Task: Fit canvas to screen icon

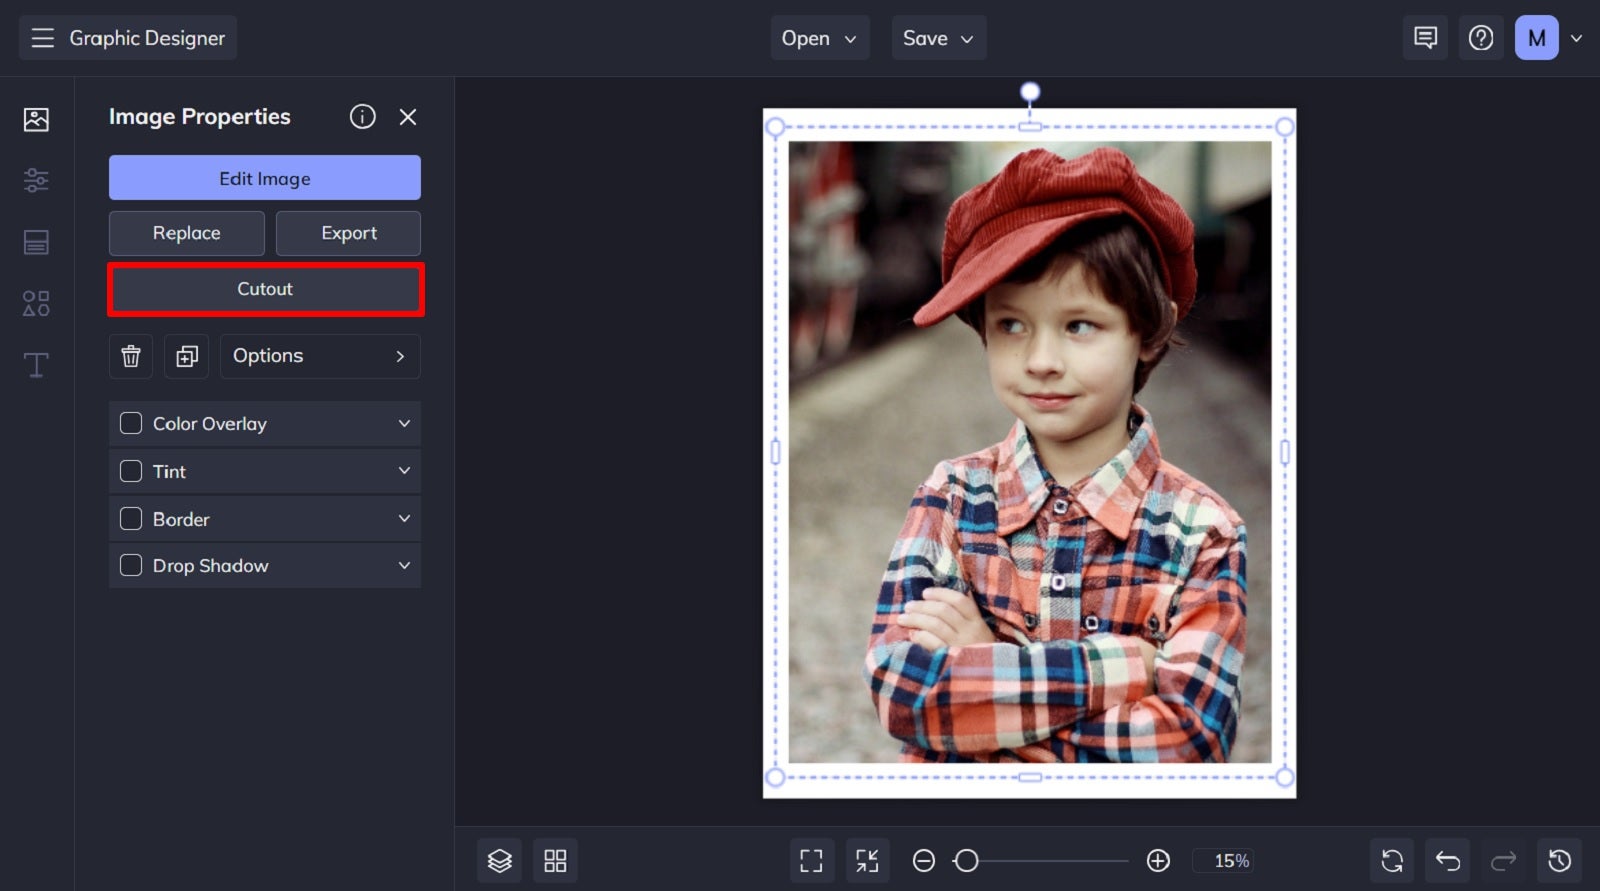Action: tap(811, 861)
